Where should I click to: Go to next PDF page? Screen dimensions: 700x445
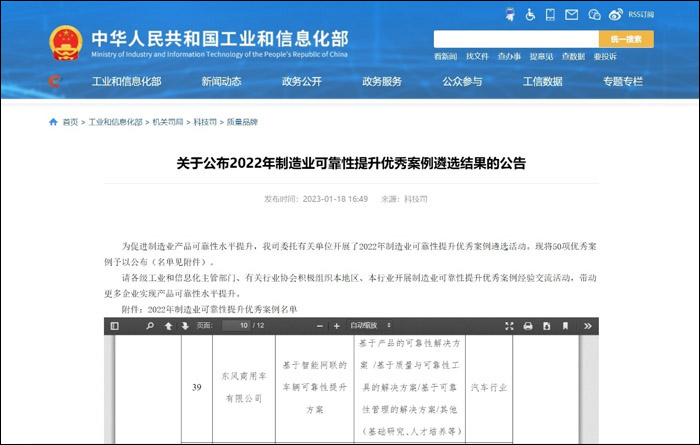pyautogui.click(x=185, y=326)
